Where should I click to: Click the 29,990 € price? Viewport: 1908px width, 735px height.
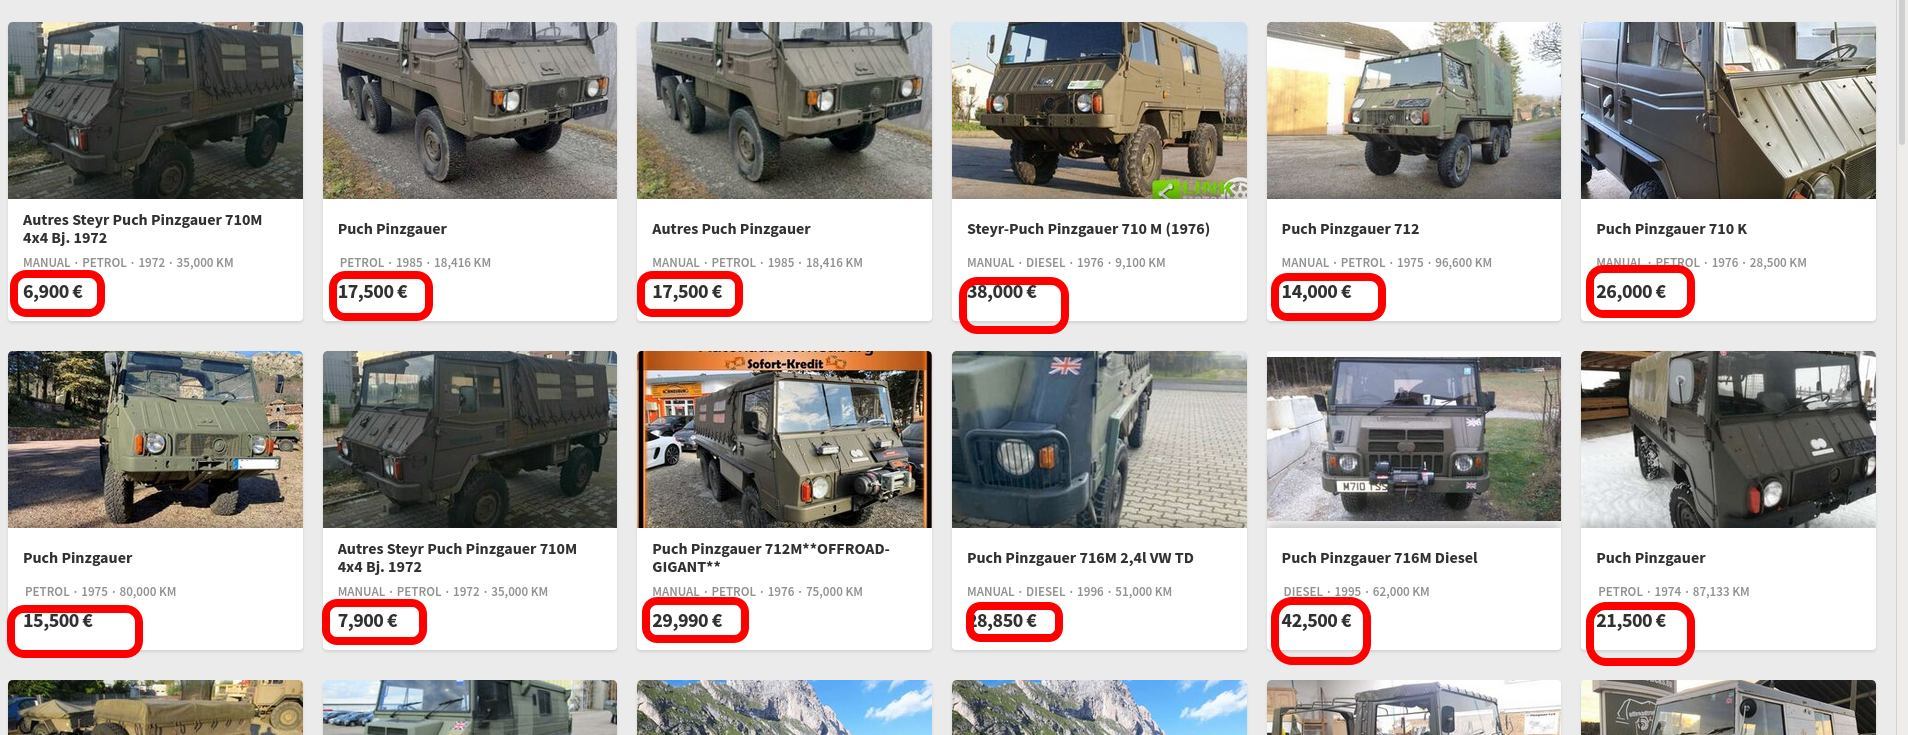point(687,621)
